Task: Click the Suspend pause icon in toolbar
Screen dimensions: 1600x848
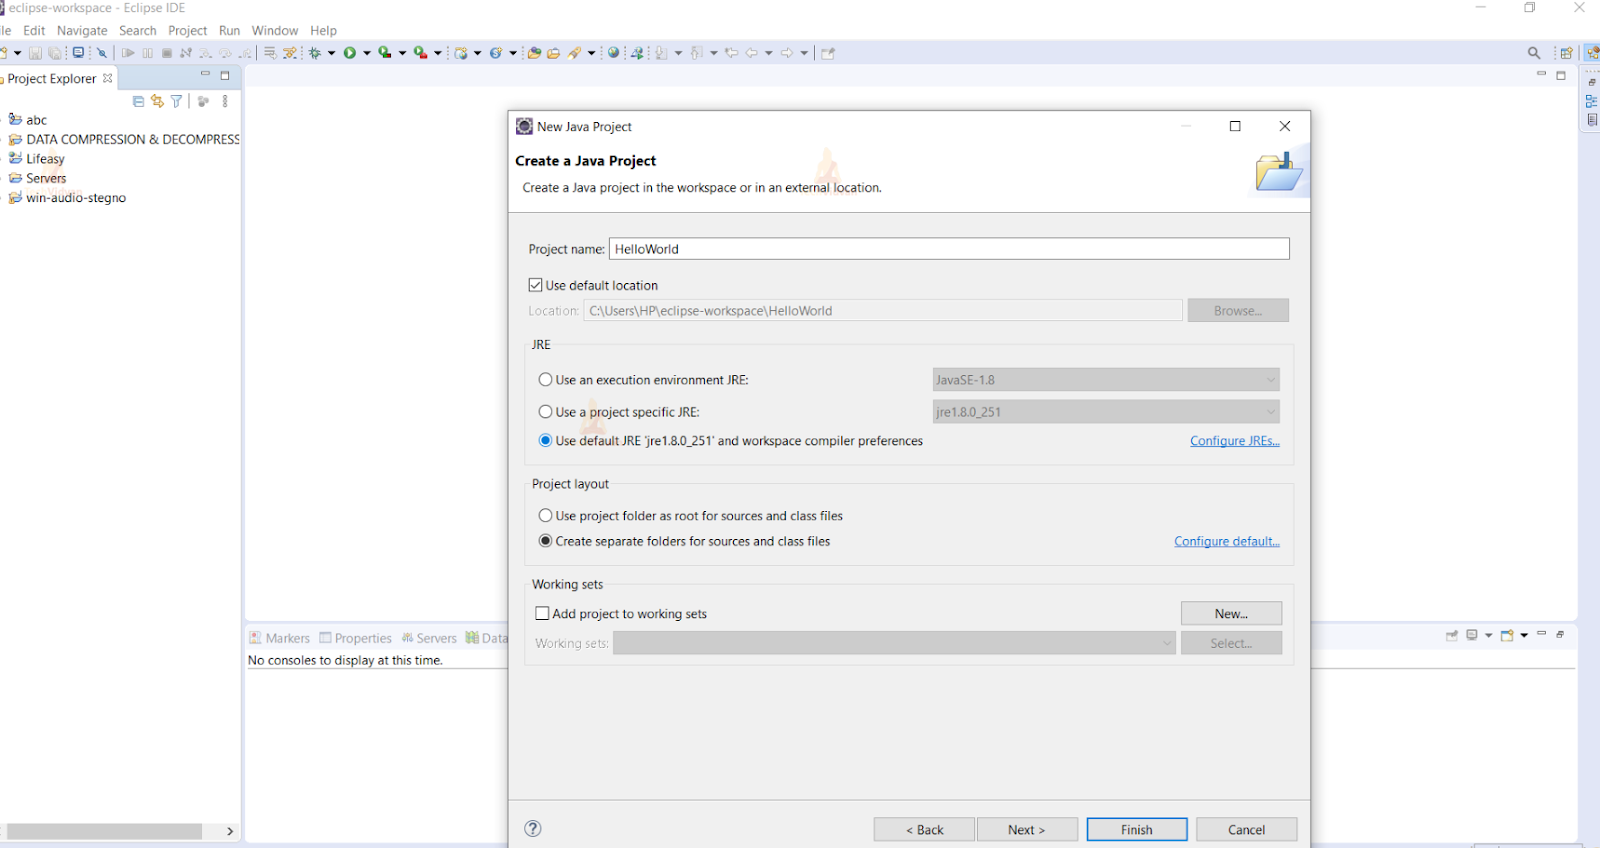Action: [x=148, y=53]
